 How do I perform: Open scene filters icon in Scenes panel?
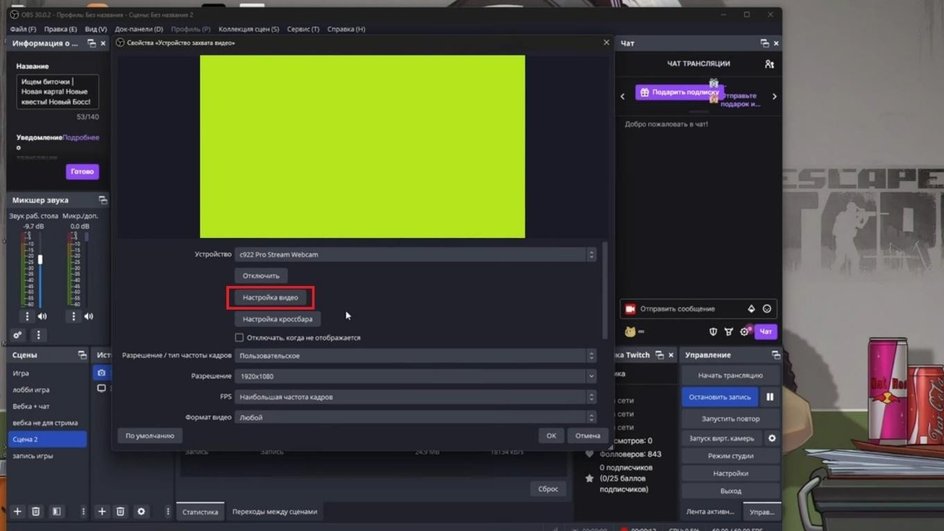(57, 511)
